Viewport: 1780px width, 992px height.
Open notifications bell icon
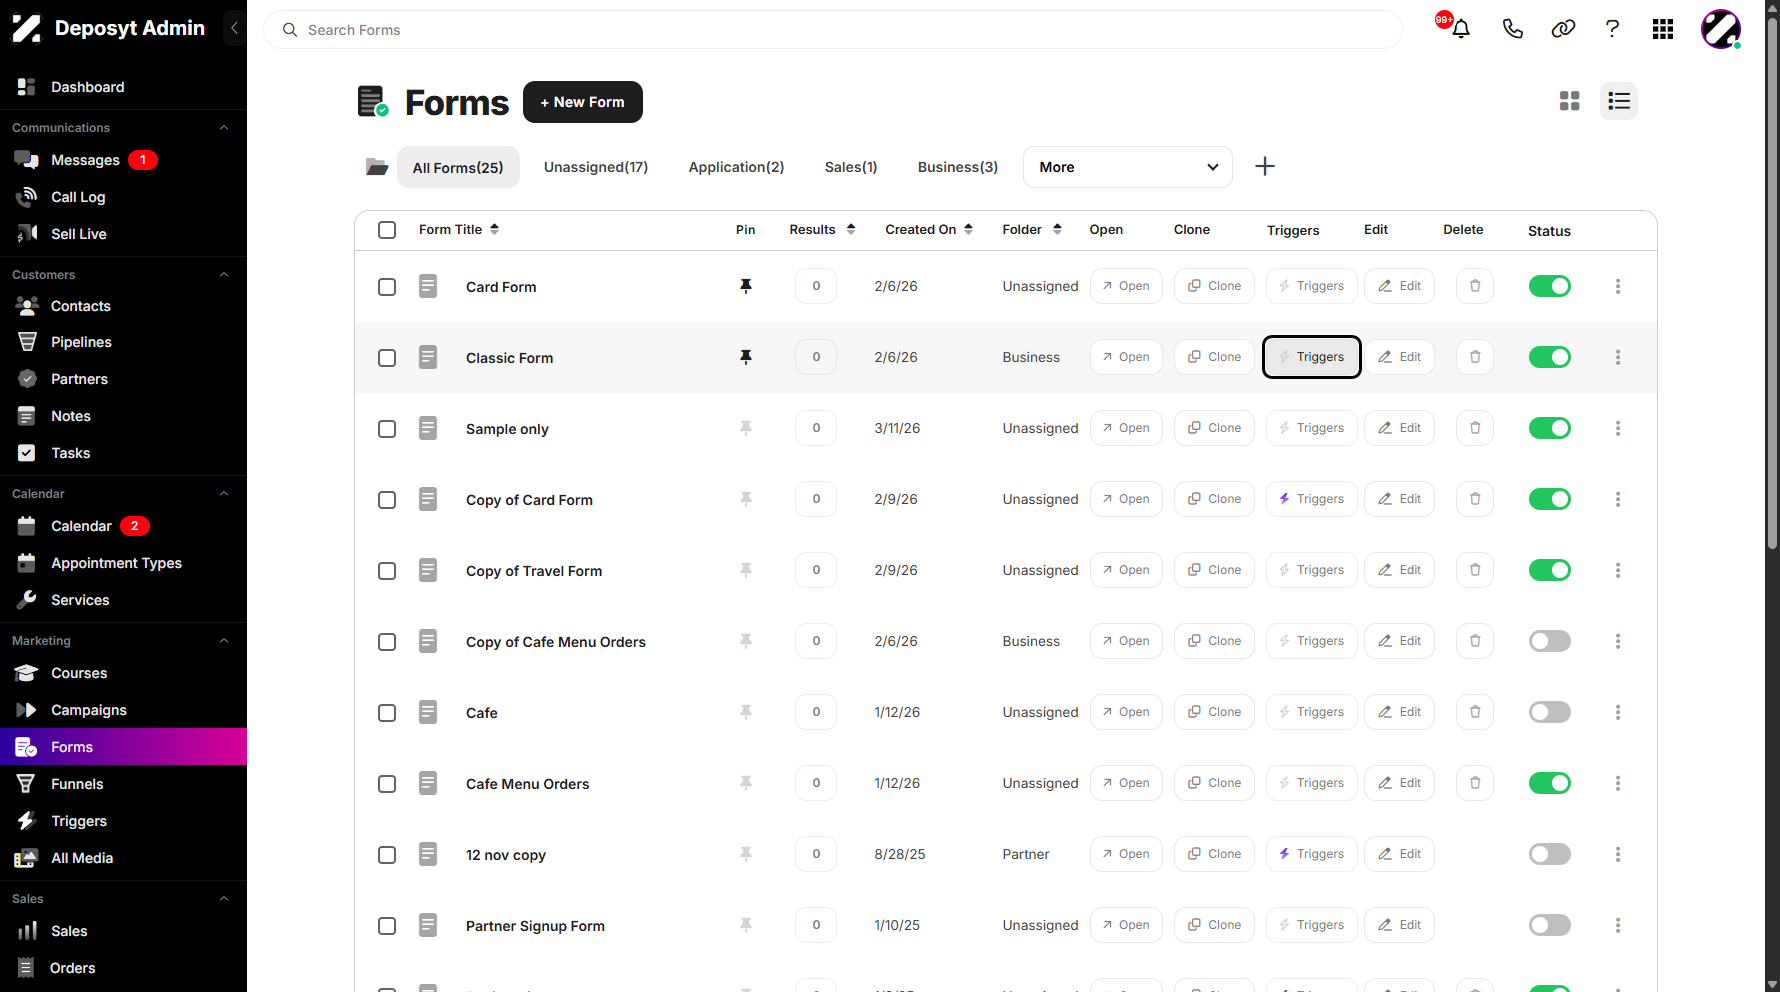click(x=1461, y=29)
